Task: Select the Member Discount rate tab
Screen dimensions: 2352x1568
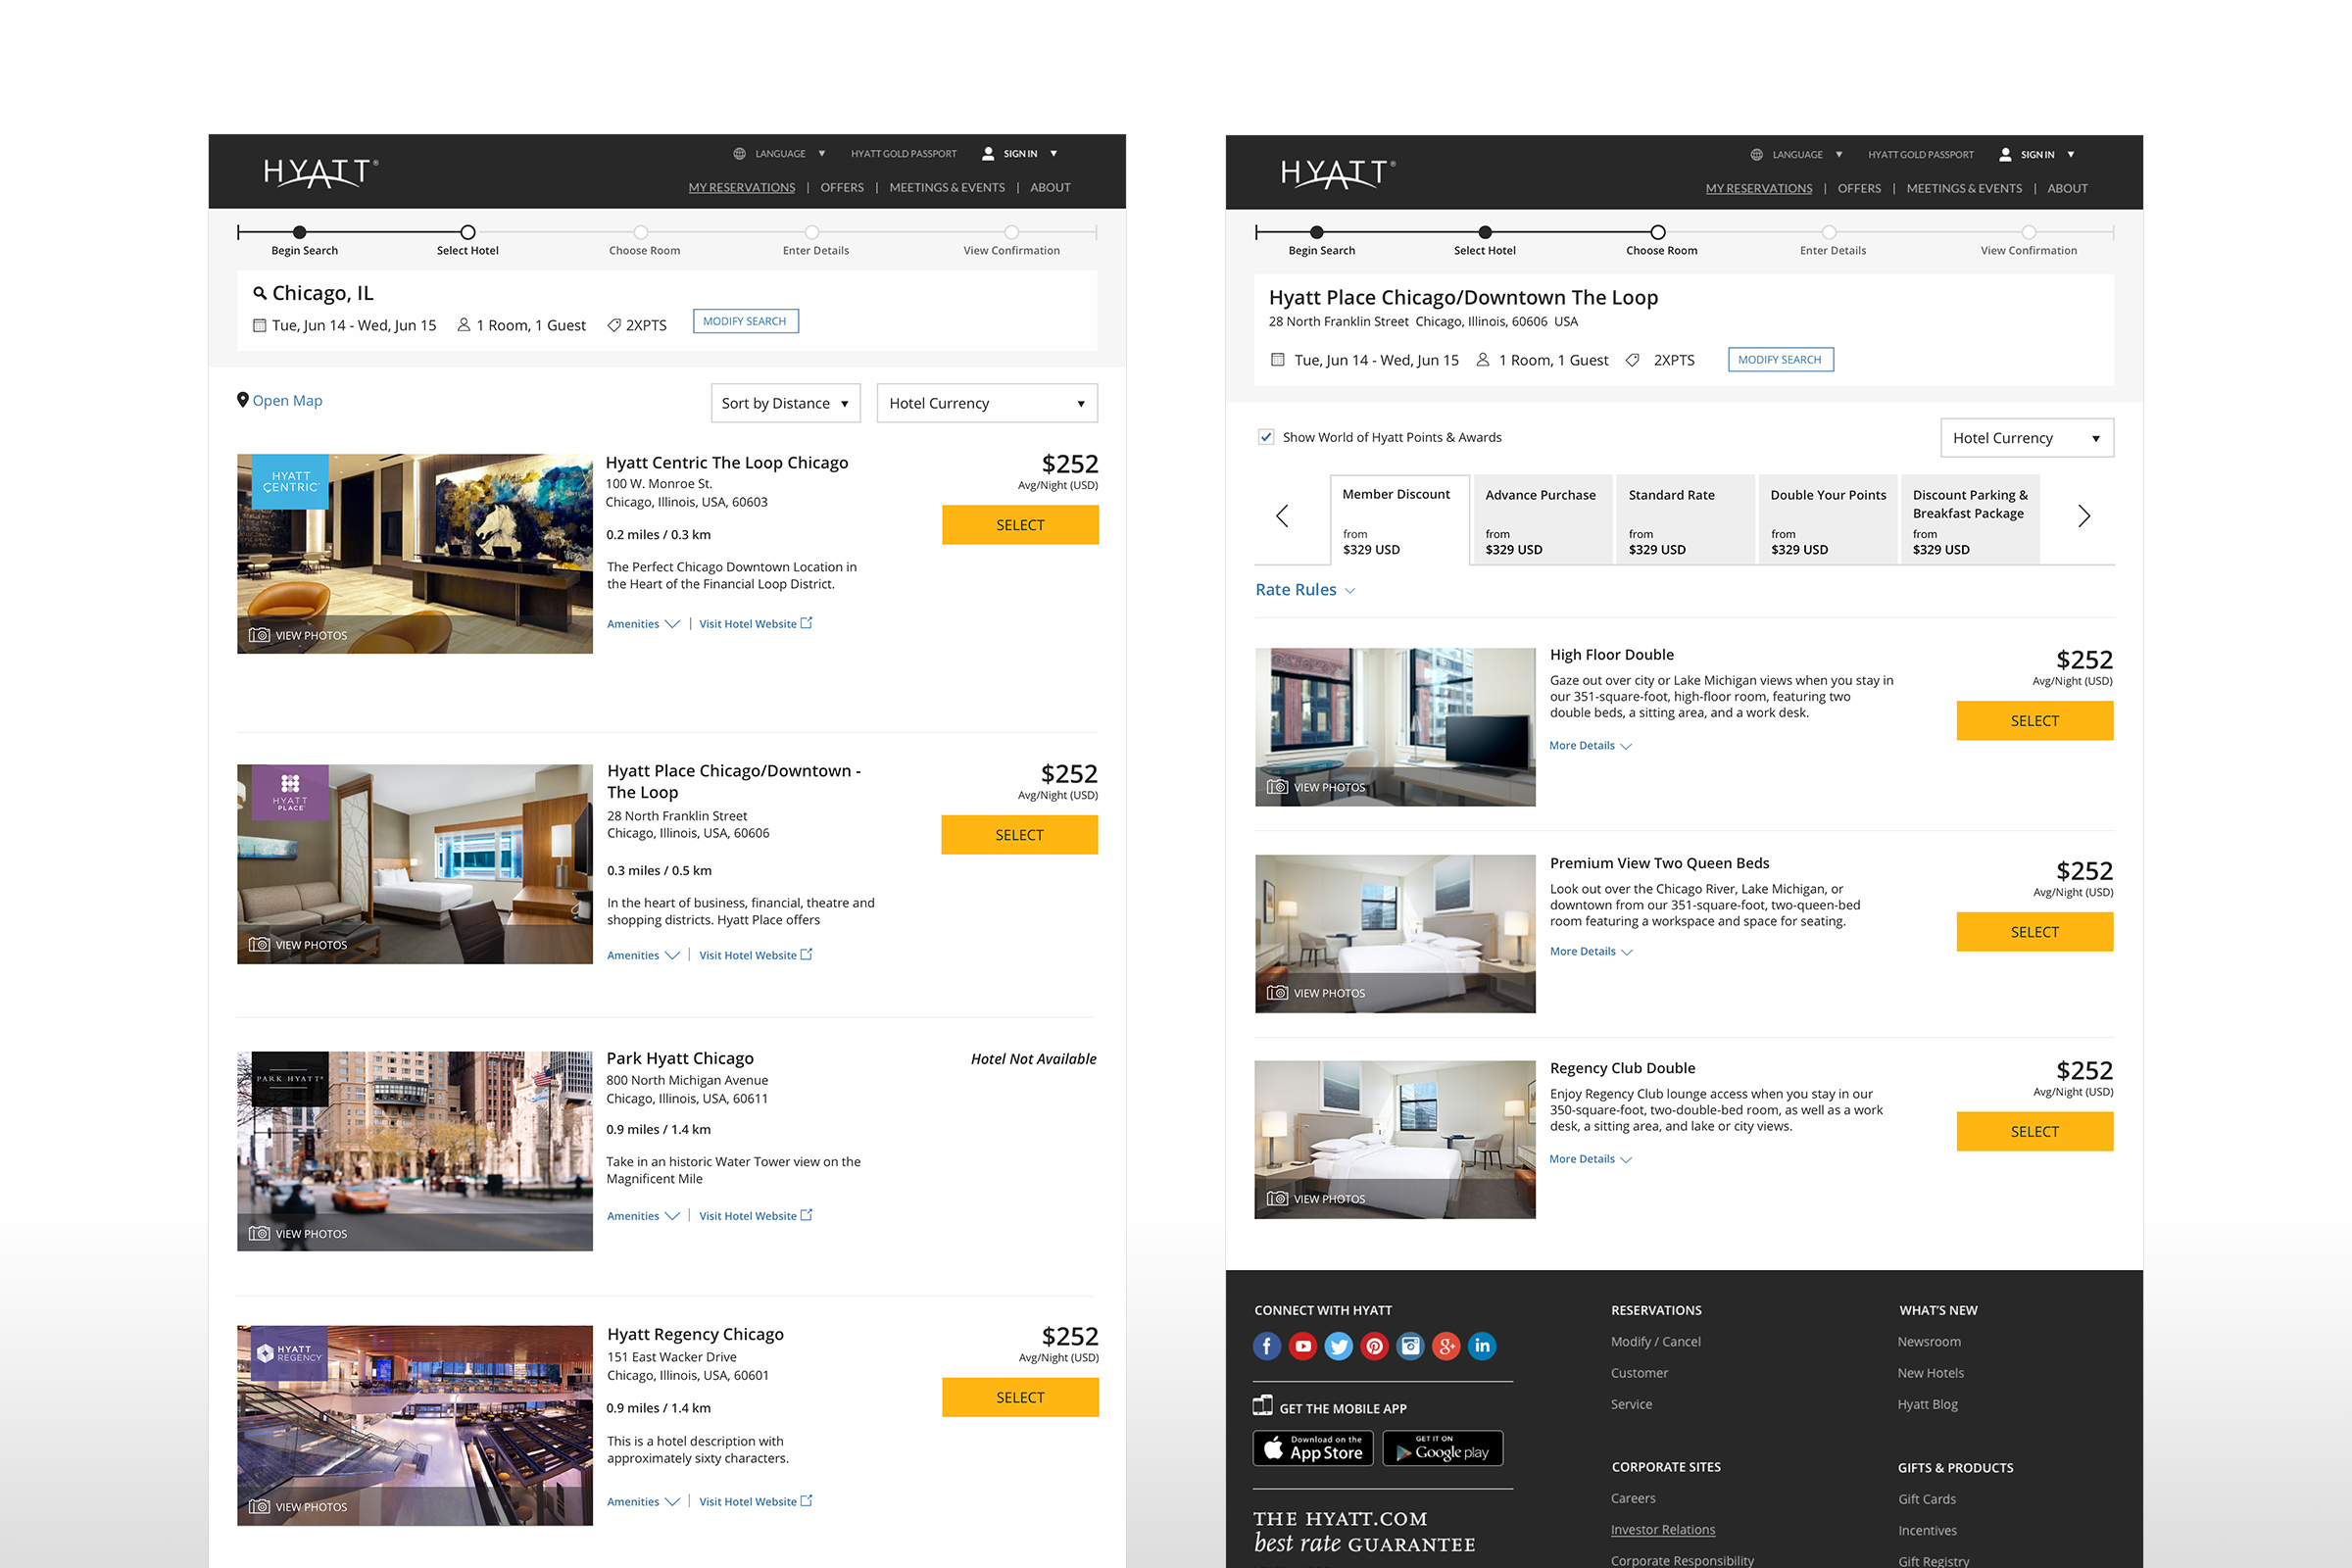Action: [x=1400, y=520]
